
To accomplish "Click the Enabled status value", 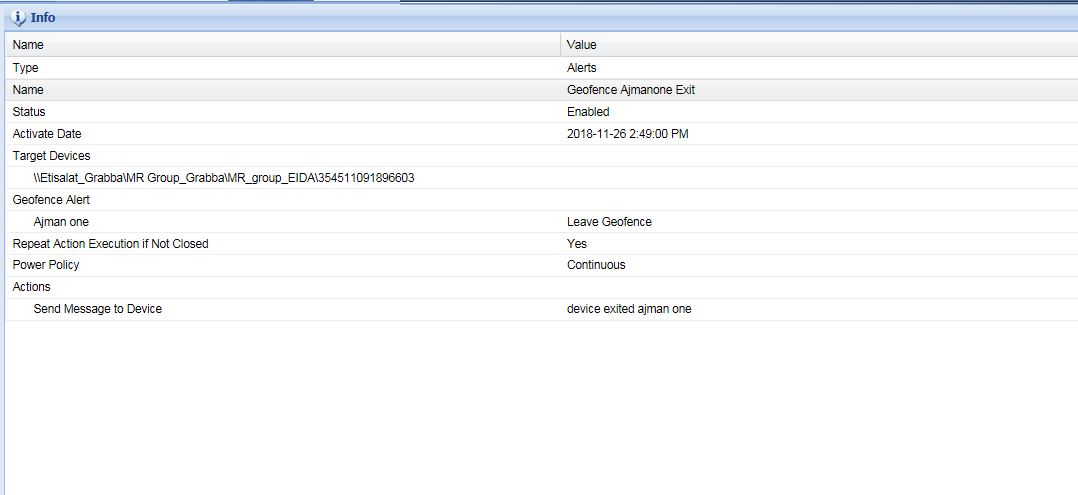I will click(x=587, y=112).
